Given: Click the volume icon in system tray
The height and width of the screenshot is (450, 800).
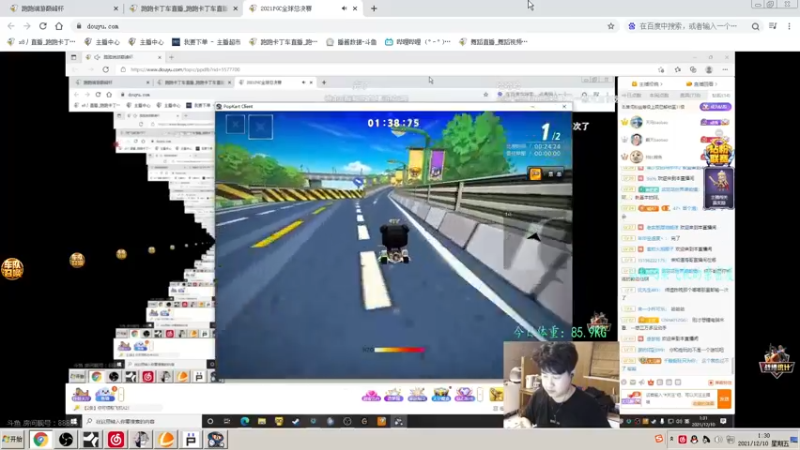Looking at the screenshot, I should tap(718, 439).
